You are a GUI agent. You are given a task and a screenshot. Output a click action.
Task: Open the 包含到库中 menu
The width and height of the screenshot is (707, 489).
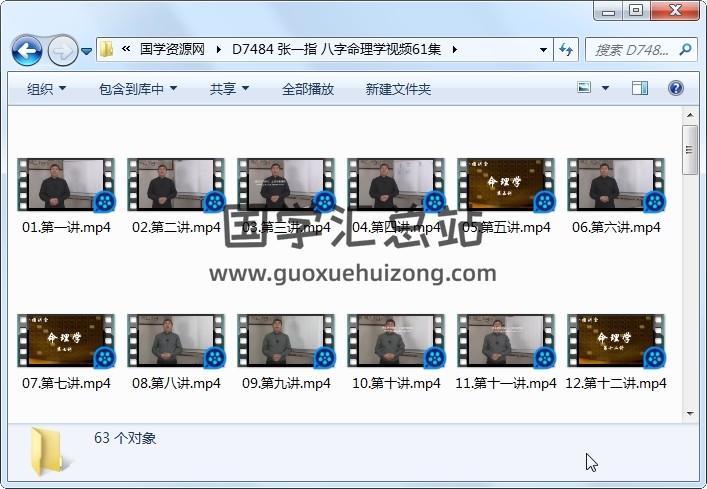pyautogui.click(x=138, y=89)
